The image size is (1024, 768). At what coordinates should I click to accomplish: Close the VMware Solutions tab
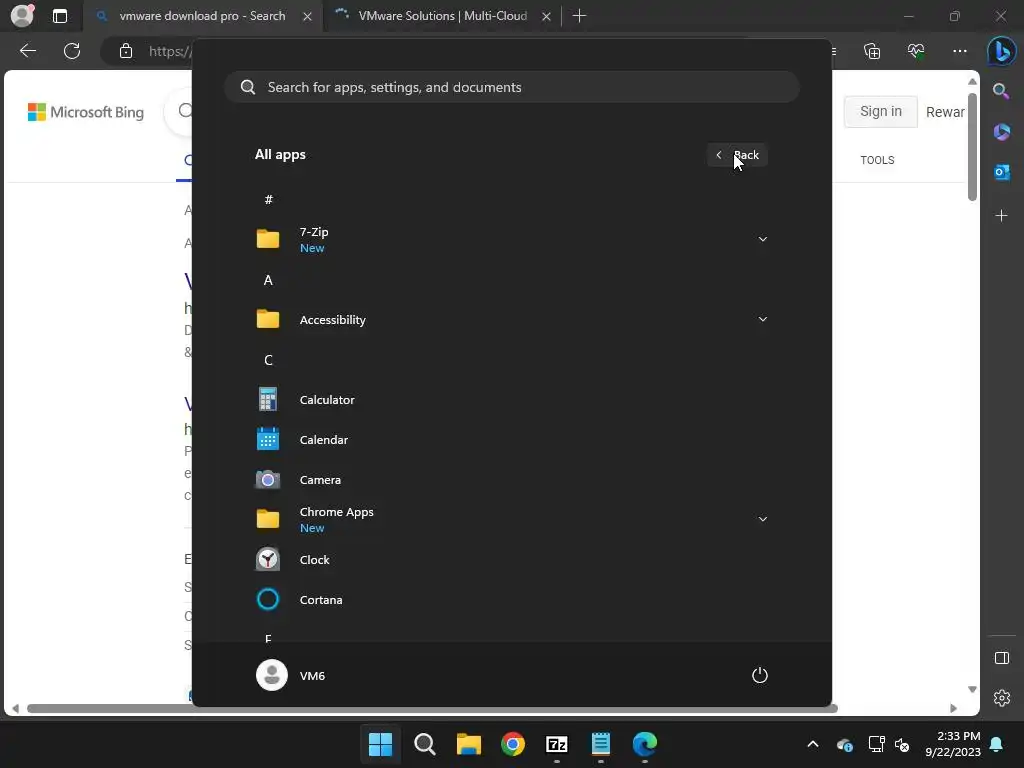pyautogui.click(x=546, y=16)
